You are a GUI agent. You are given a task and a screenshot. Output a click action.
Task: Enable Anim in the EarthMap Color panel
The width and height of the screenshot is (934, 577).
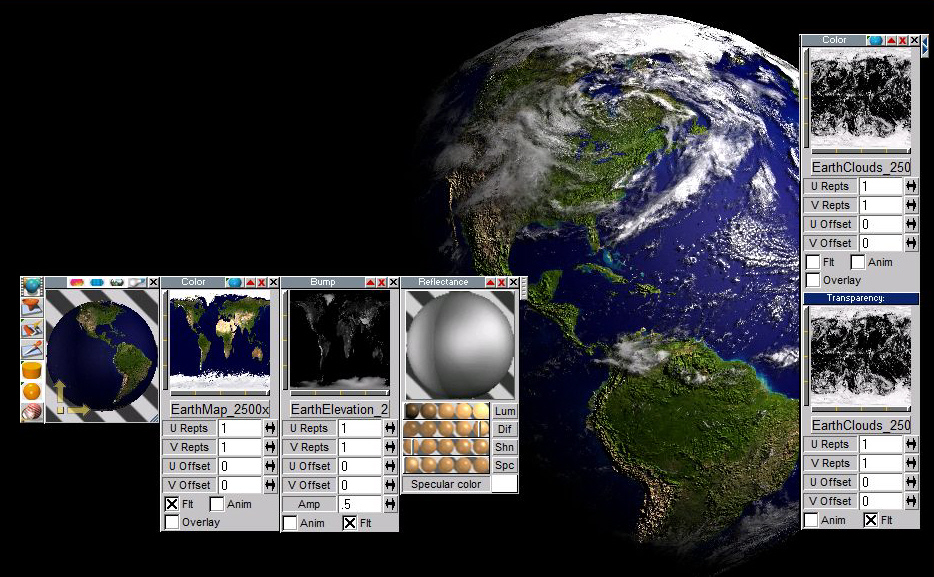point(217,504)
